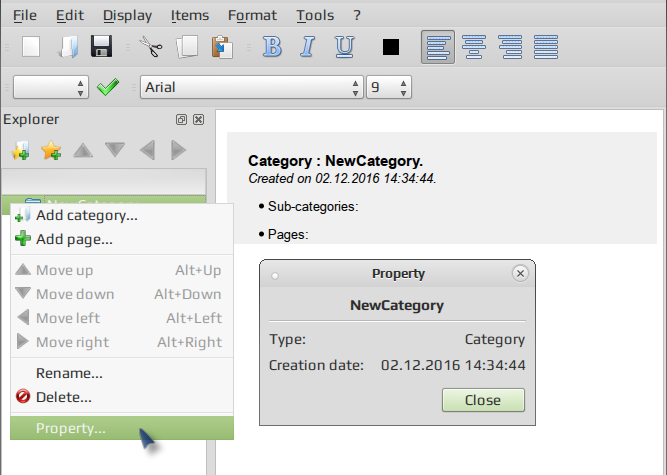Add page via Explorer toolbar star icon

coord(51,150)
